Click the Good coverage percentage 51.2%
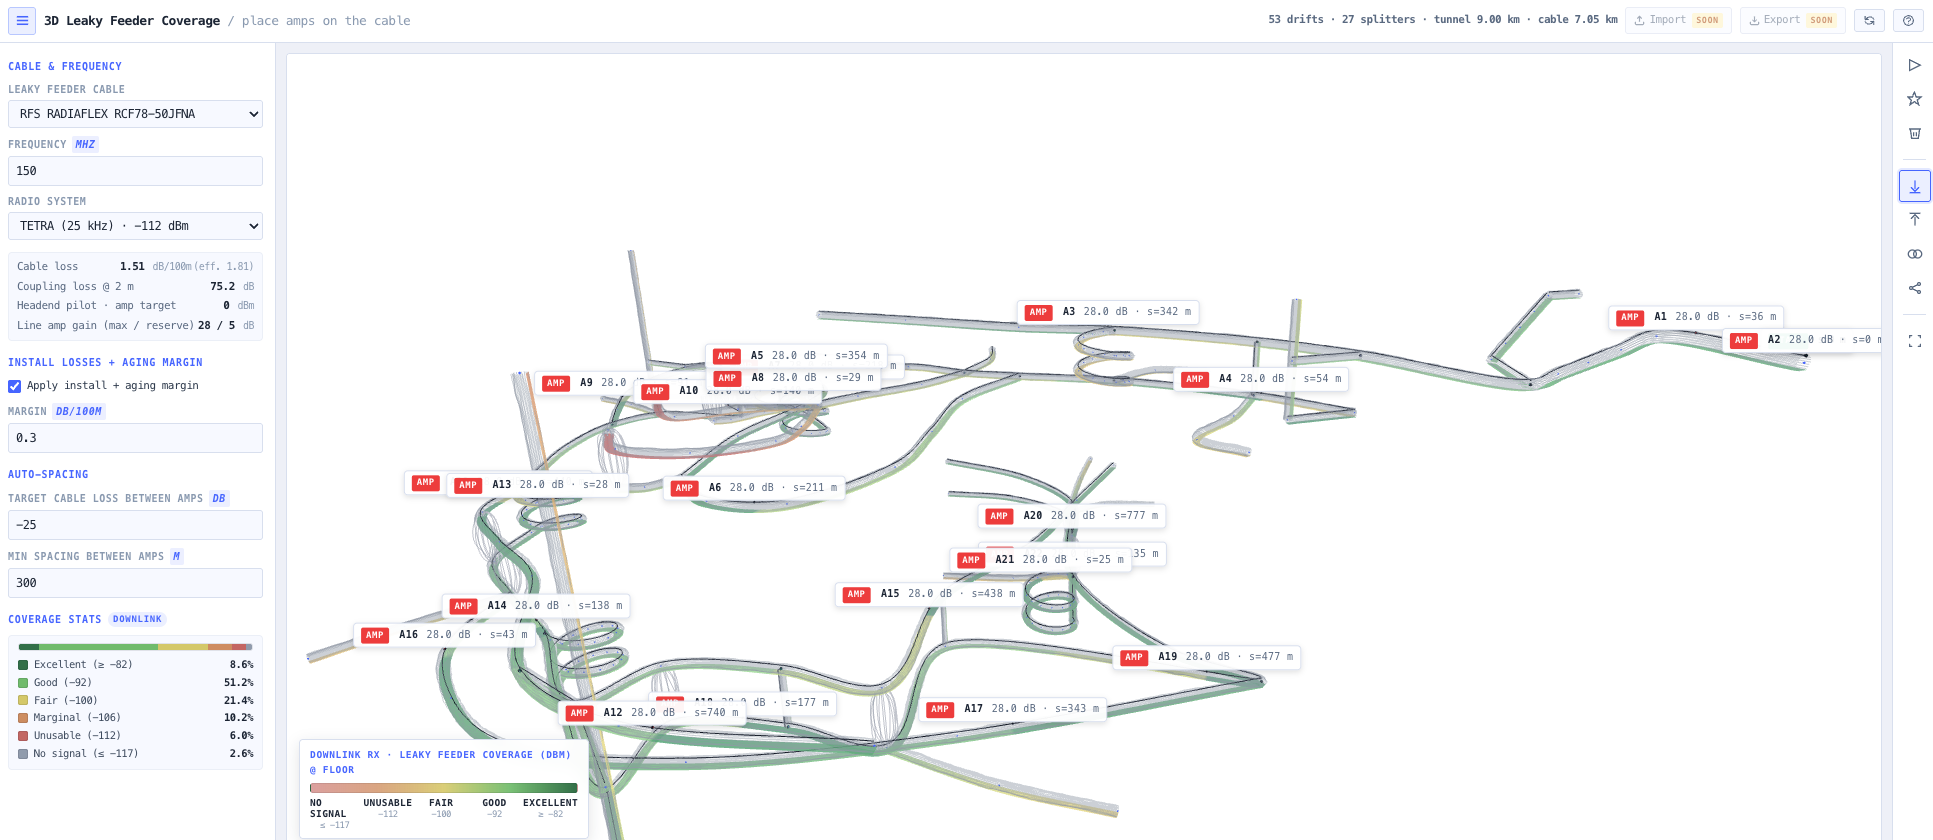 click(239, 683)
